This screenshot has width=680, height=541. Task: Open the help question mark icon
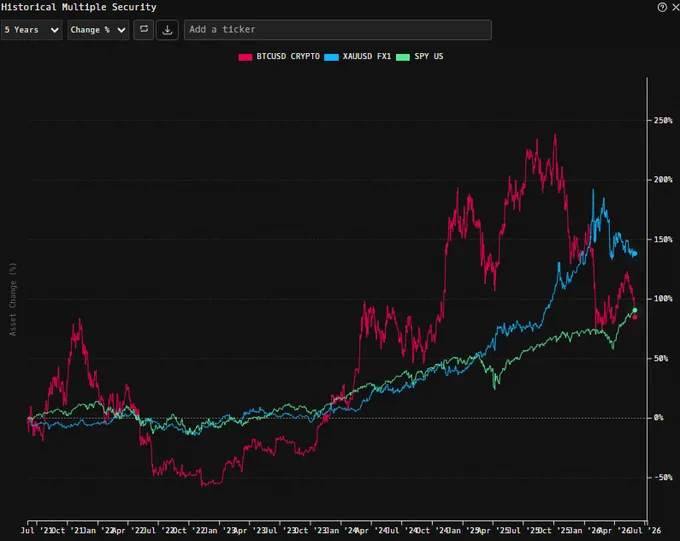coord(662,7)
